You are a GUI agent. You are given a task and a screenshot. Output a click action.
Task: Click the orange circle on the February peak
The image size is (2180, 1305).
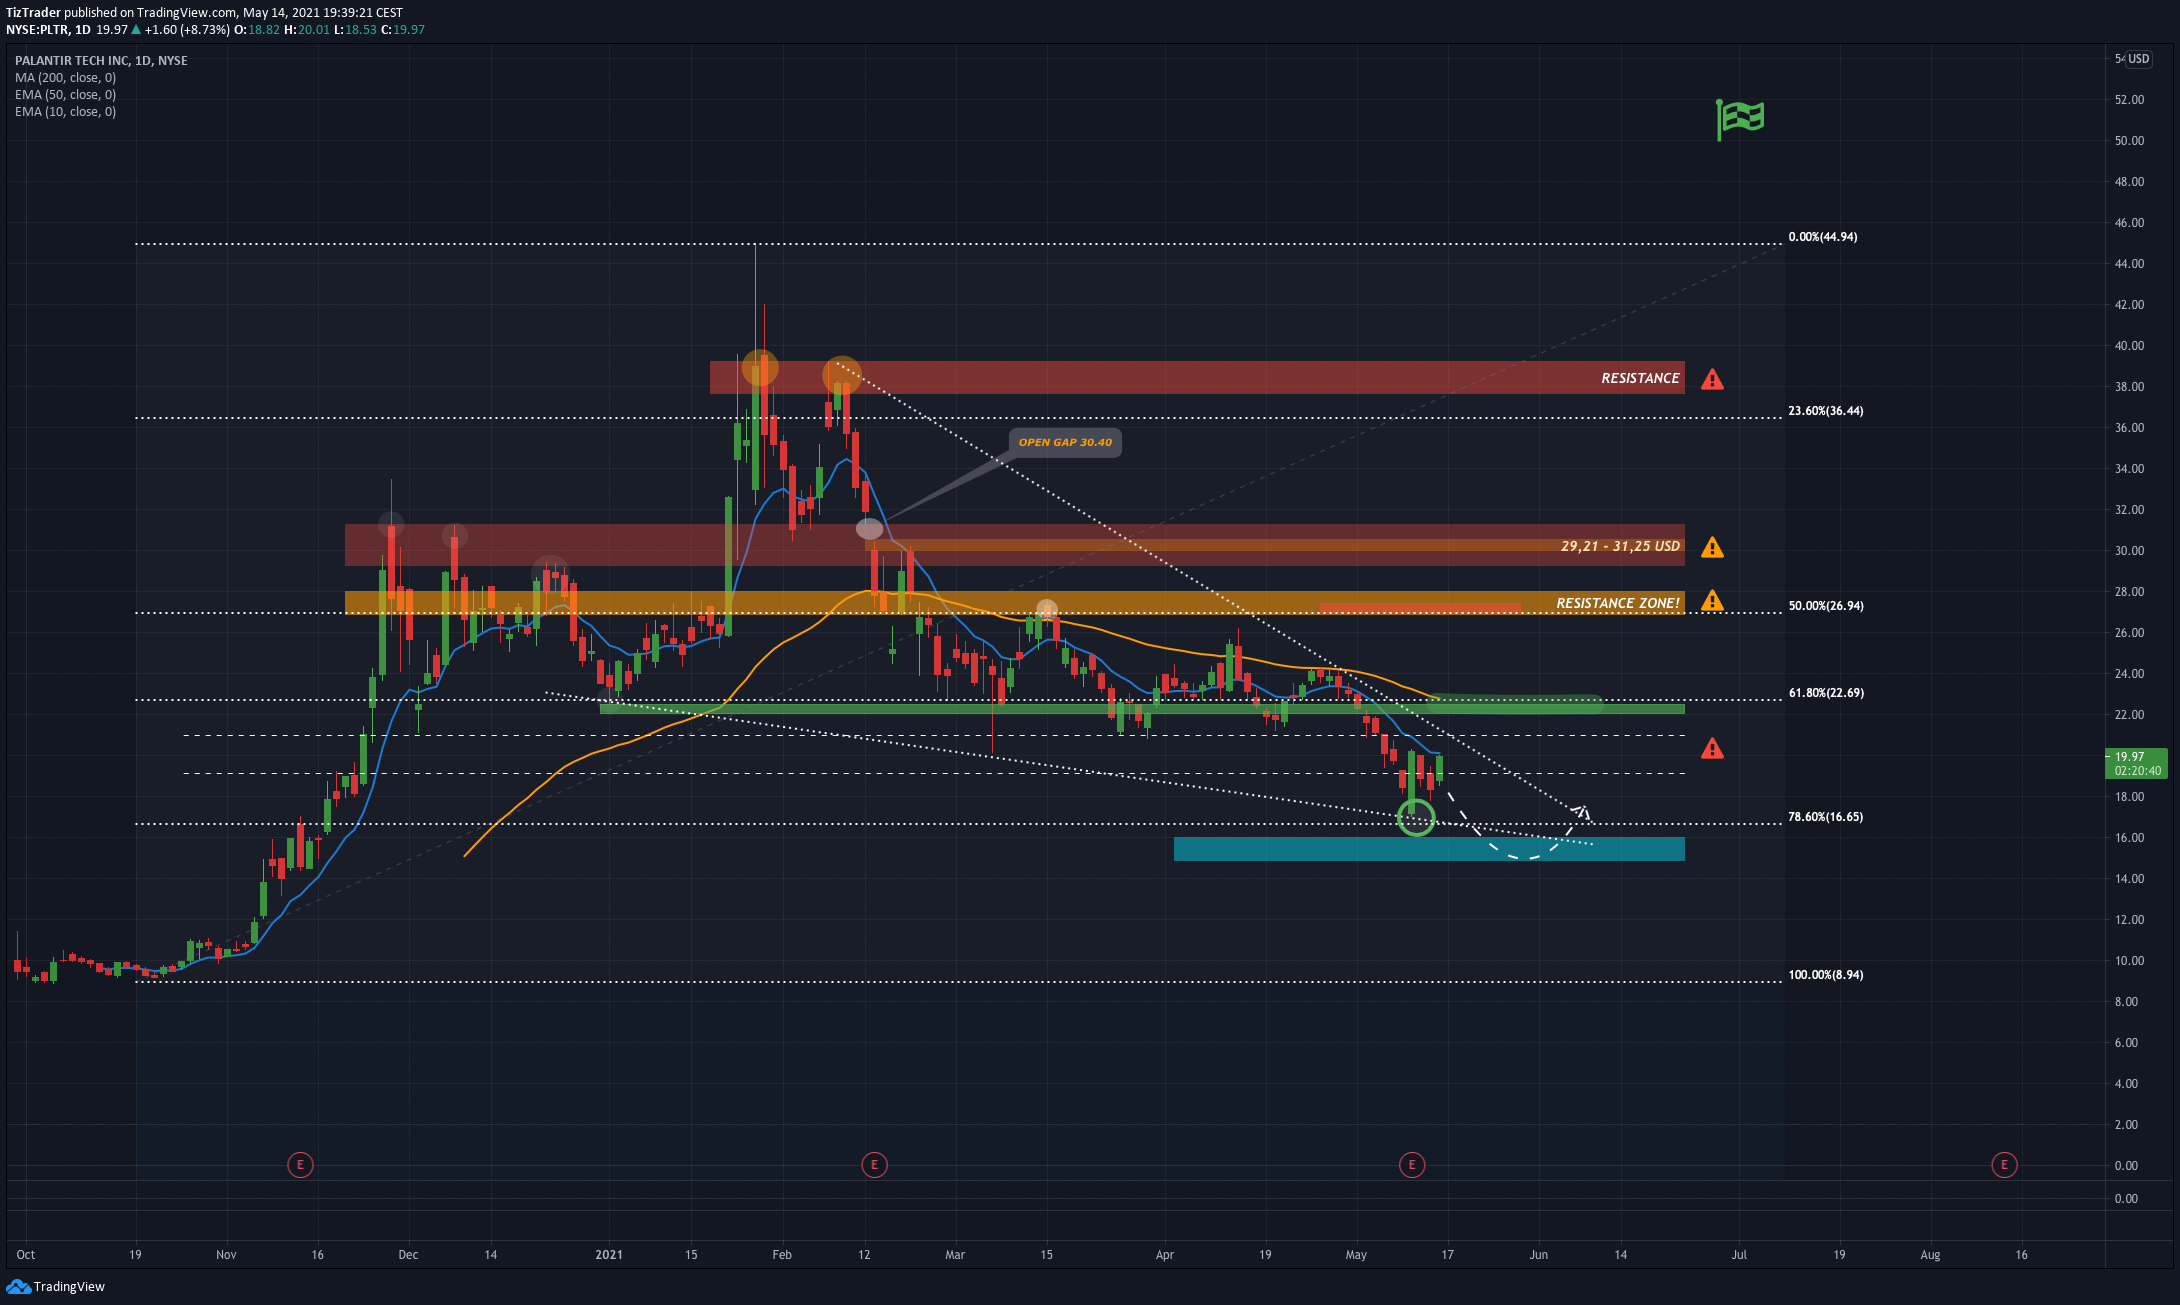(x=842, y=375)
